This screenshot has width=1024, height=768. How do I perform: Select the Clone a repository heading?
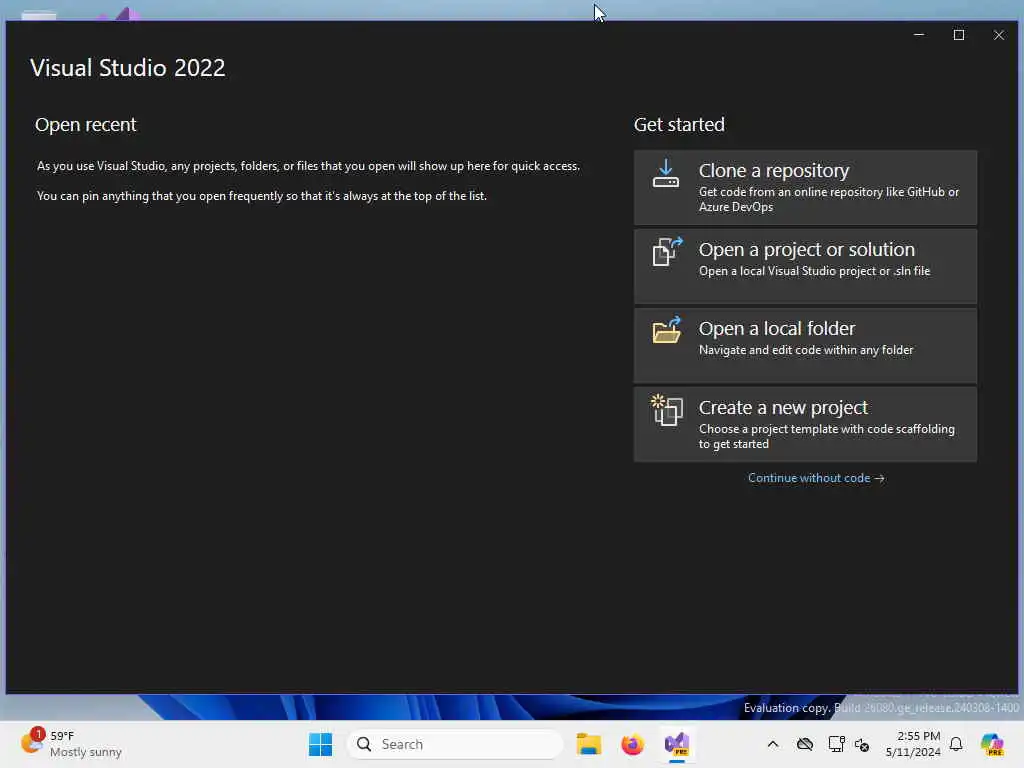tap(773, 170)
